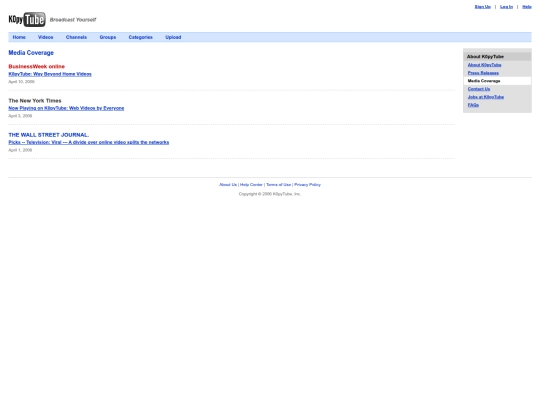Open About K0pyTube sidebar link

484,65
